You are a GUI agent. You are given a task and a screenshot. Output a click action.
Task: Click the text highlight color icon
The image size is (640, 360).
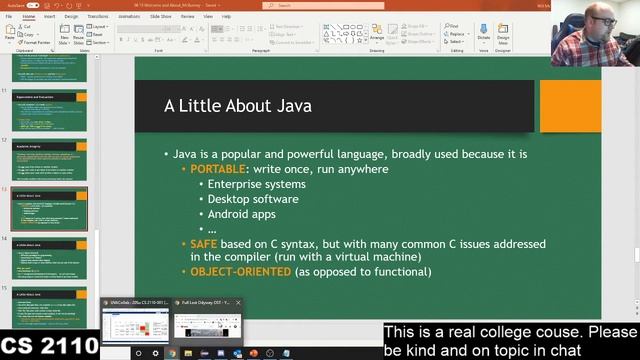tap(185, 40)
